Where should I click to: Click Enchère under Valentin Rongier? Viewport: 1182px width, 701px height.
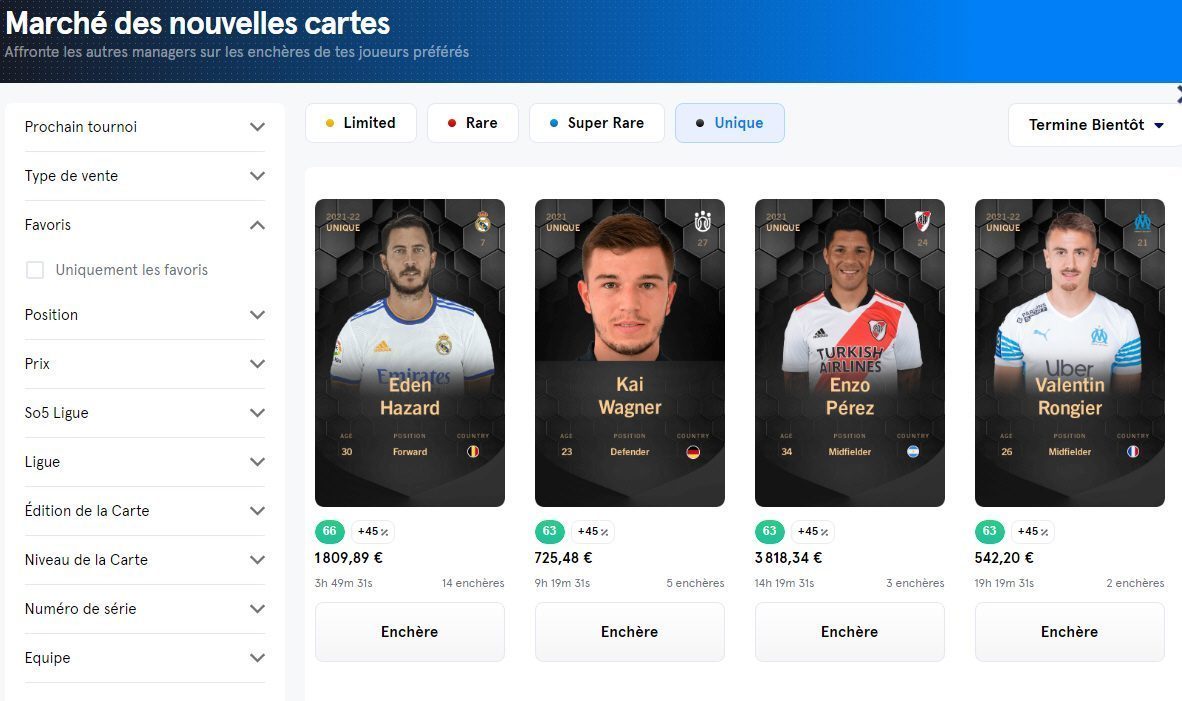1069,631
